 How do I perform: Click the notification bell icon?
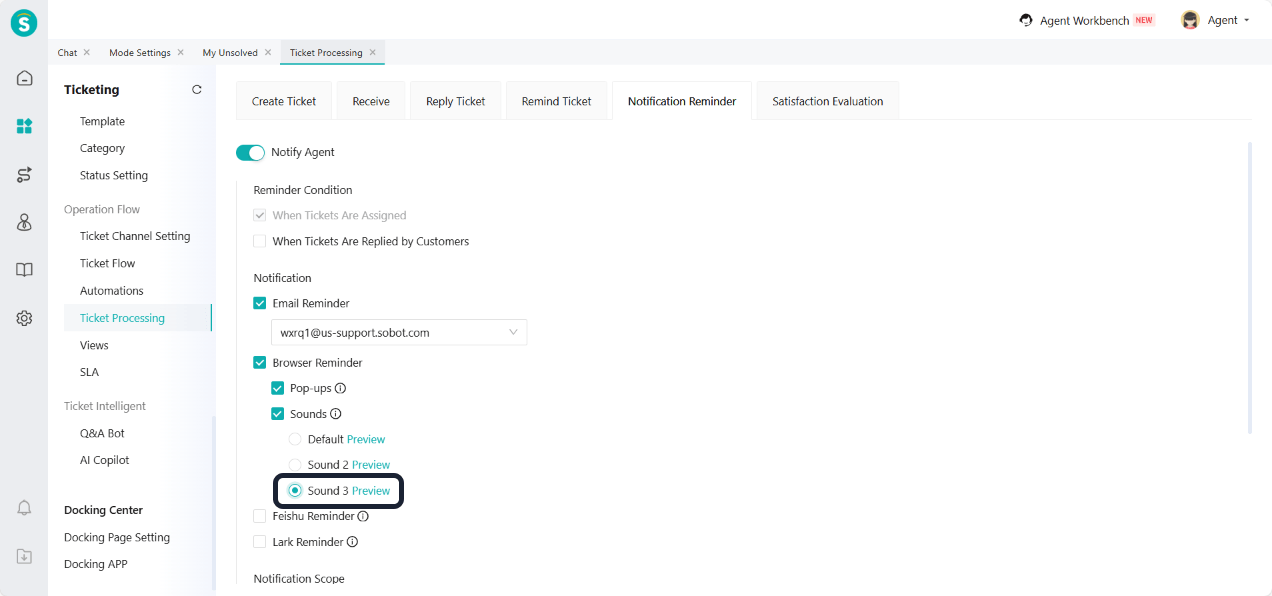[x=24, y=508]
